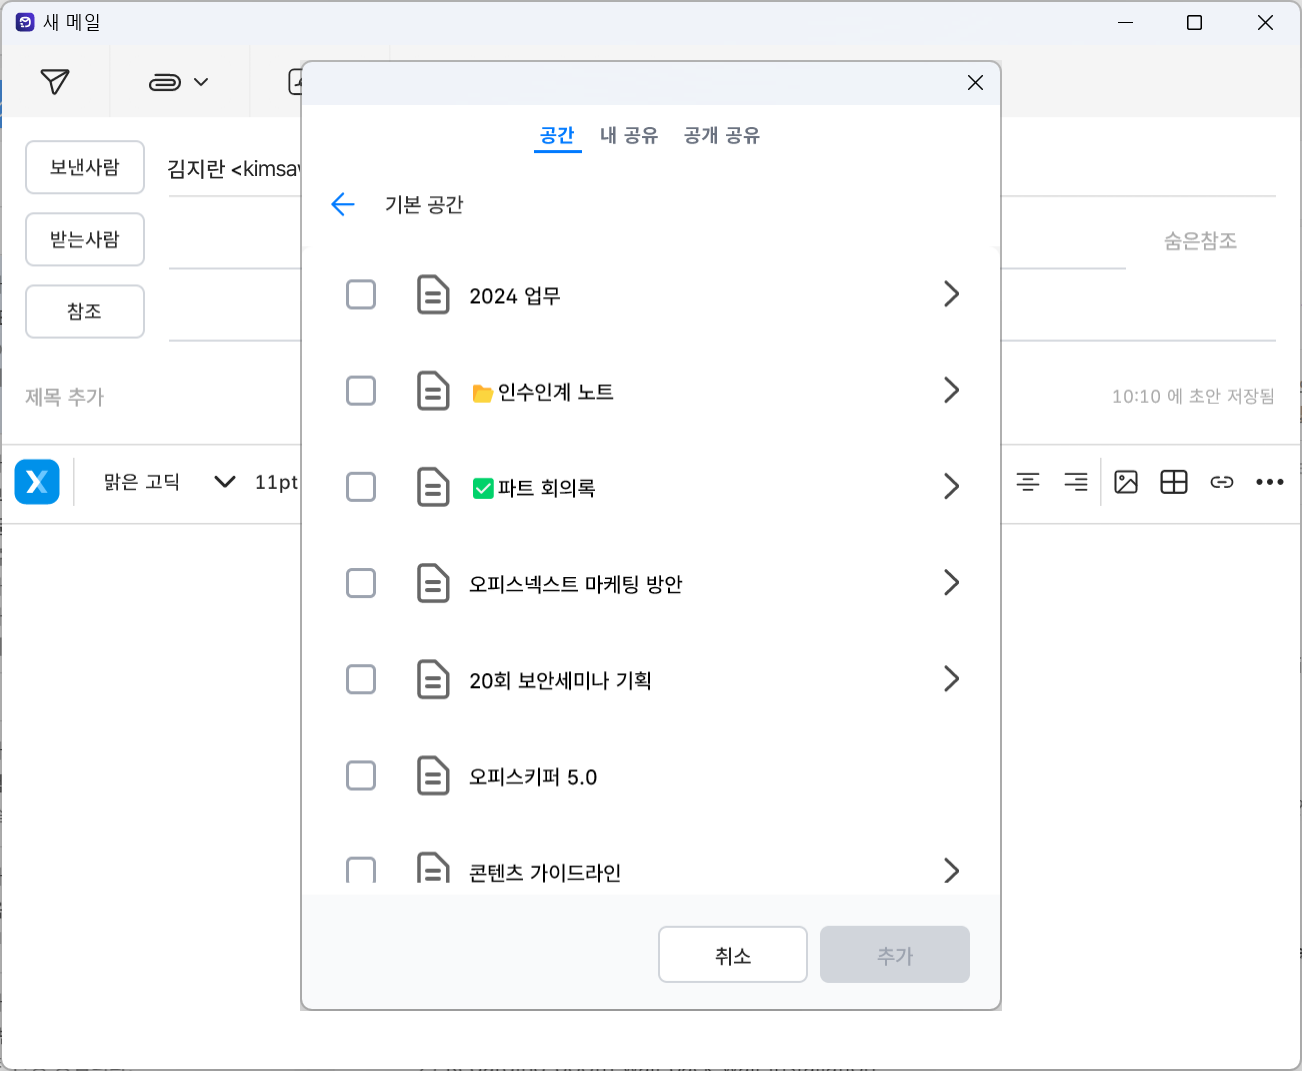Click the center alignment icon

[1028, 481]
